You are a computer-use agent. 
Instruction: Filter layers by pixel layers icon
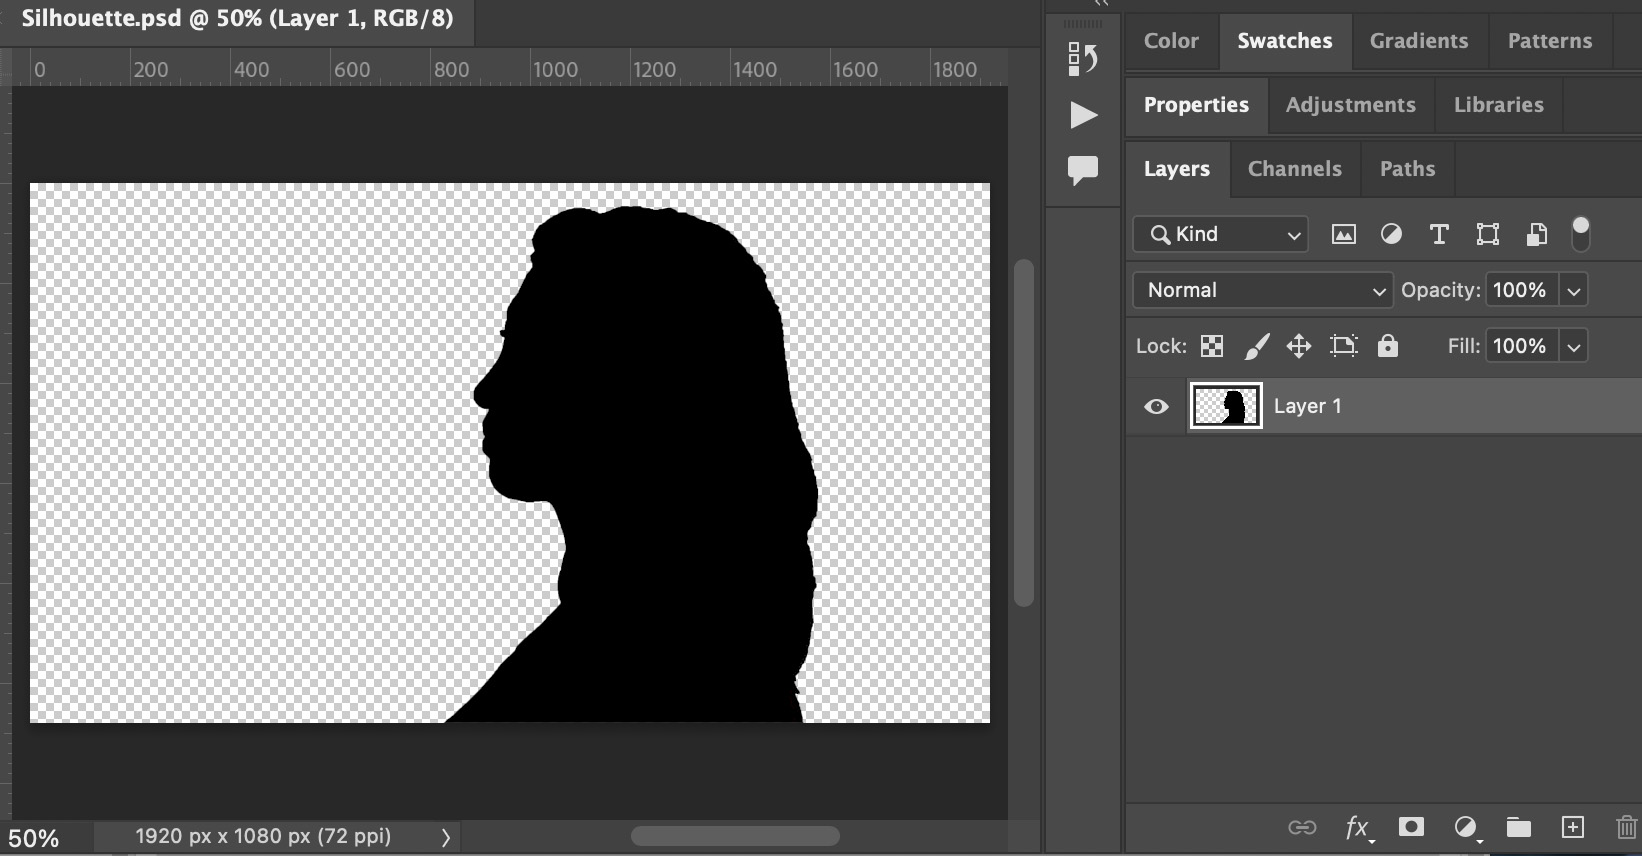click(1343, 234)
